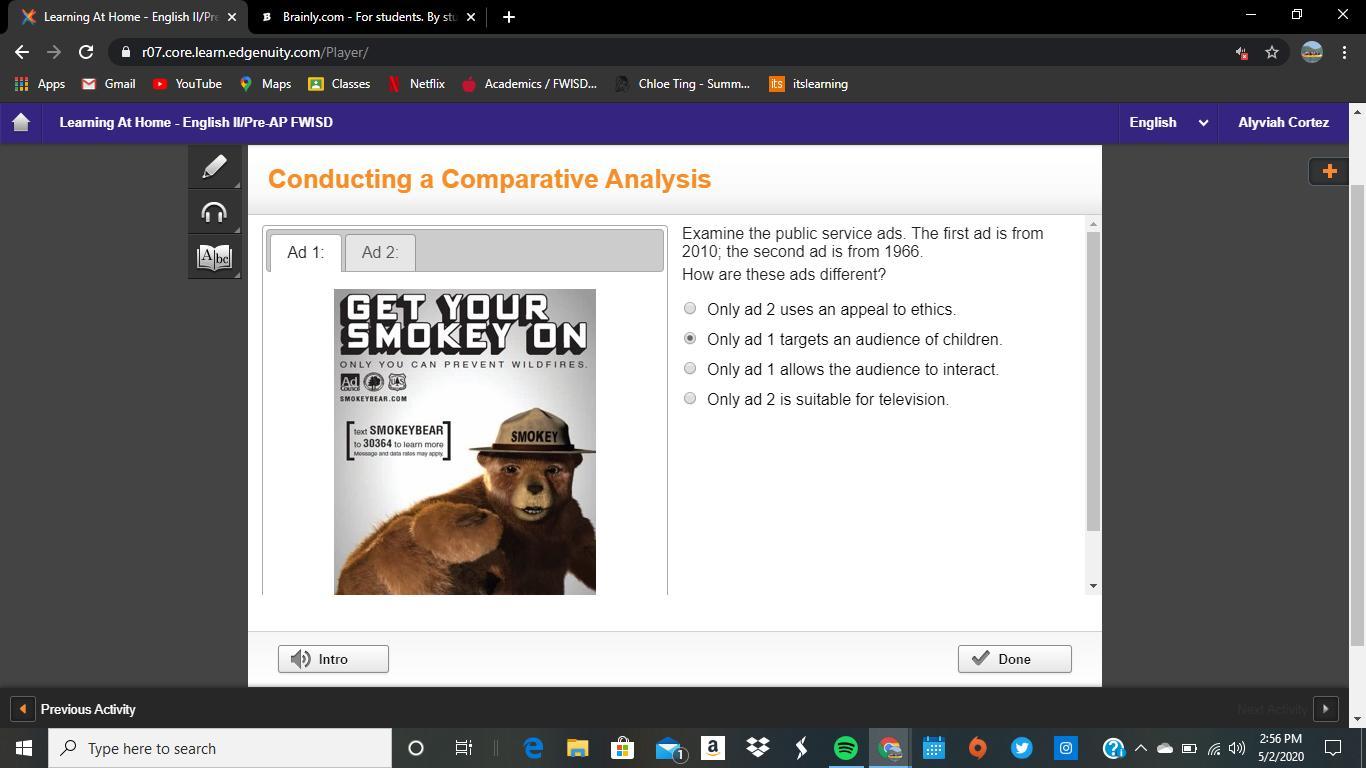Open Amazon app from the taskbar
Viewport: 1366px width, 768px height.
(712, 748)
